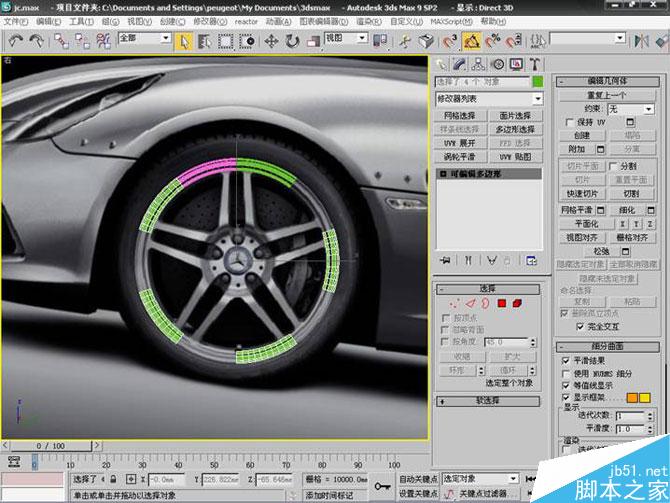This screenshot has width=670, height=503.
Task: Click the 快速切片 button
Action: [x=582, y=193]
